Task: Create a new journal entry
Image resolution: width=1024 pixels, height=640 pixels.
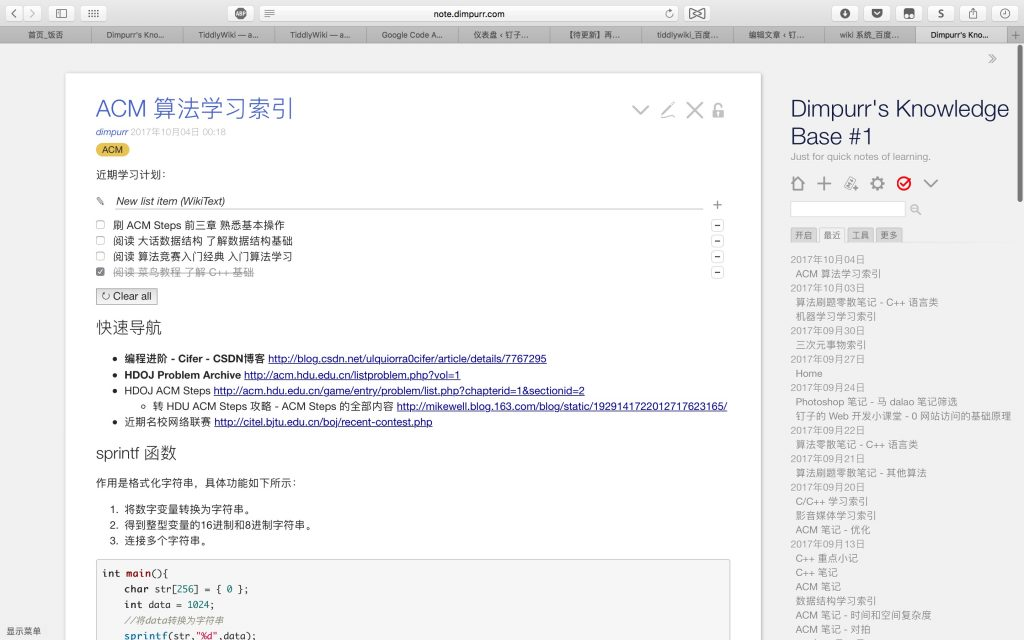Action: [852, 183]
